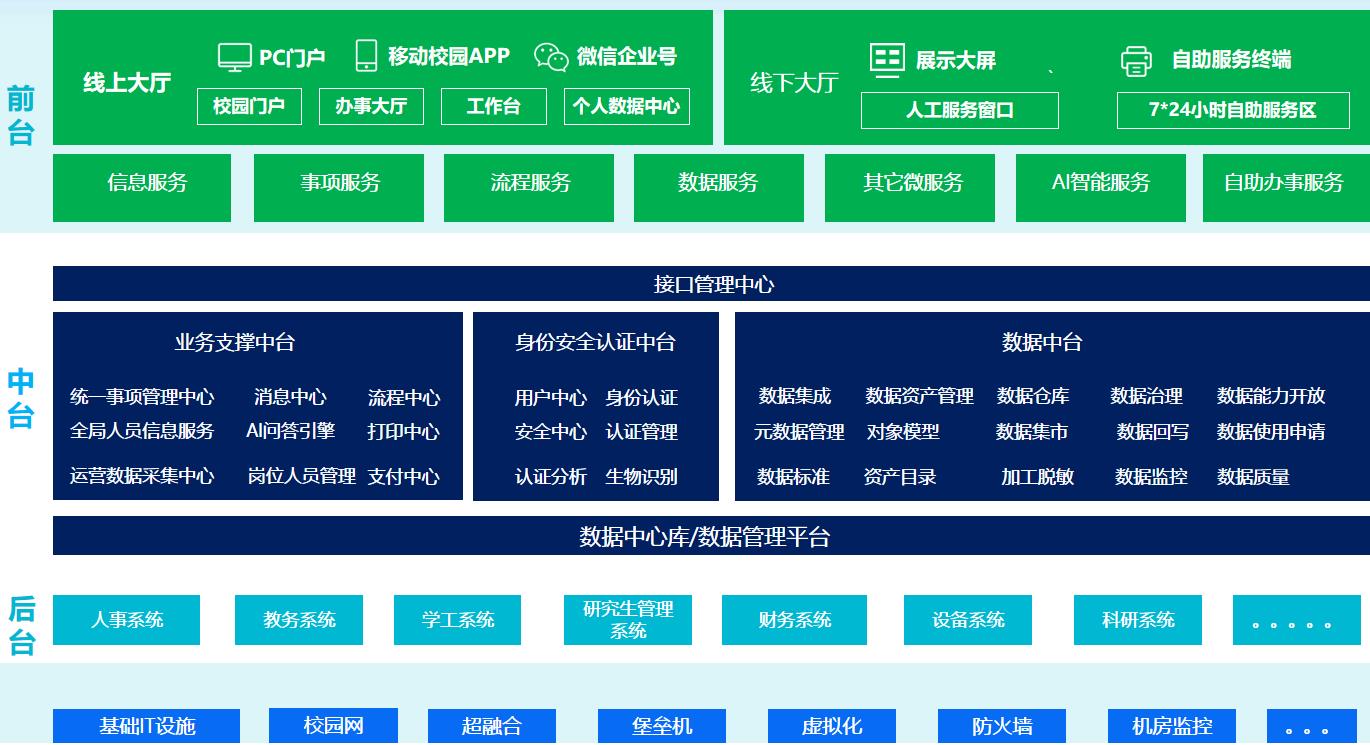This screenshot has height=745, width=1370.
Task: Select the 人工服务窗口 box
Action: (959, 110)
